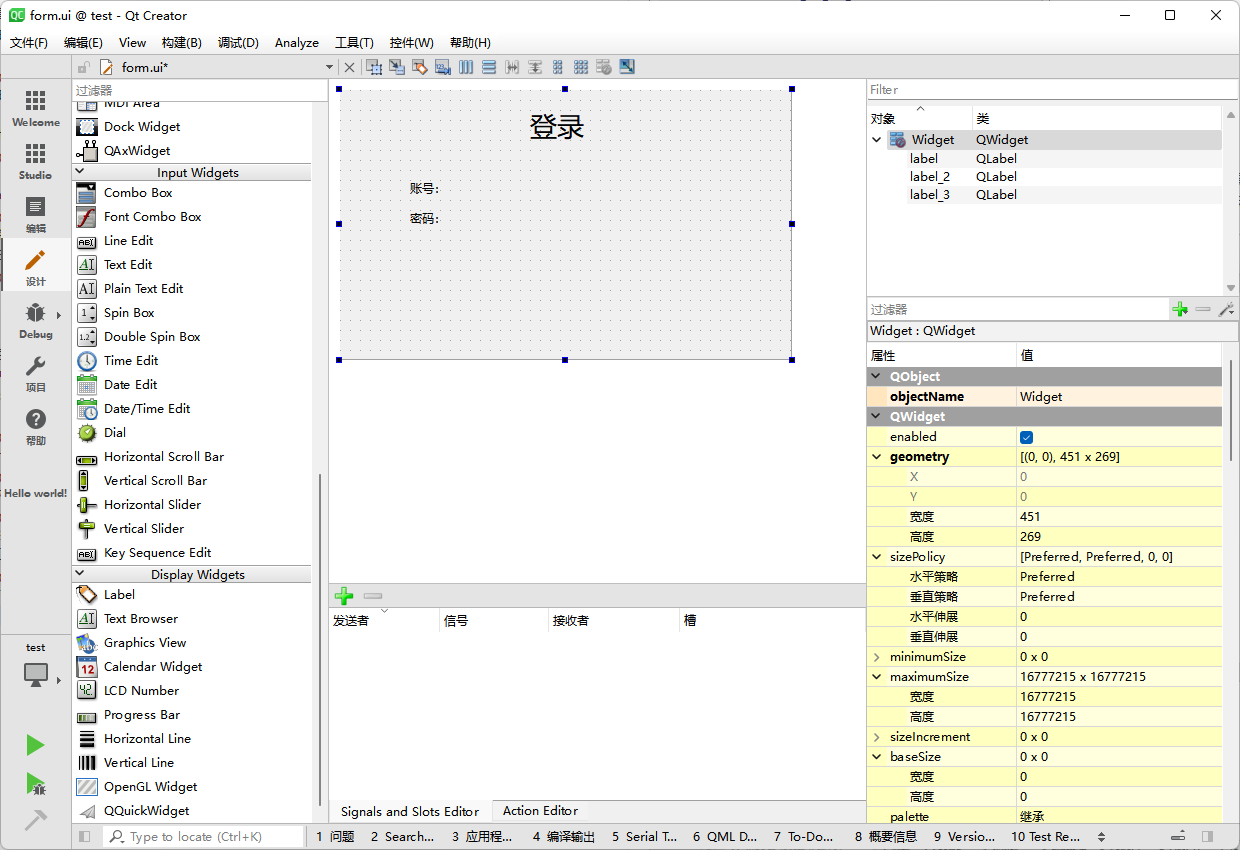Click the green Run button
This screenshot has width=1240, height=850.
(36, 745)
